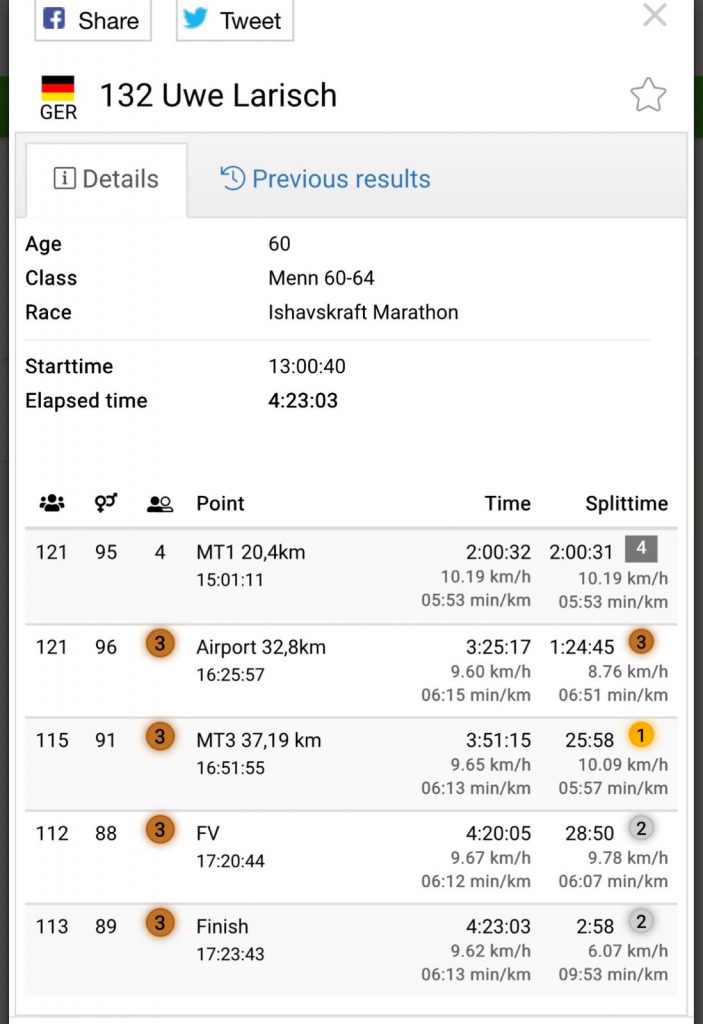Screen dimensions: 703x1024
Task: Click the class placement icon header
Action: click(159, 503)
